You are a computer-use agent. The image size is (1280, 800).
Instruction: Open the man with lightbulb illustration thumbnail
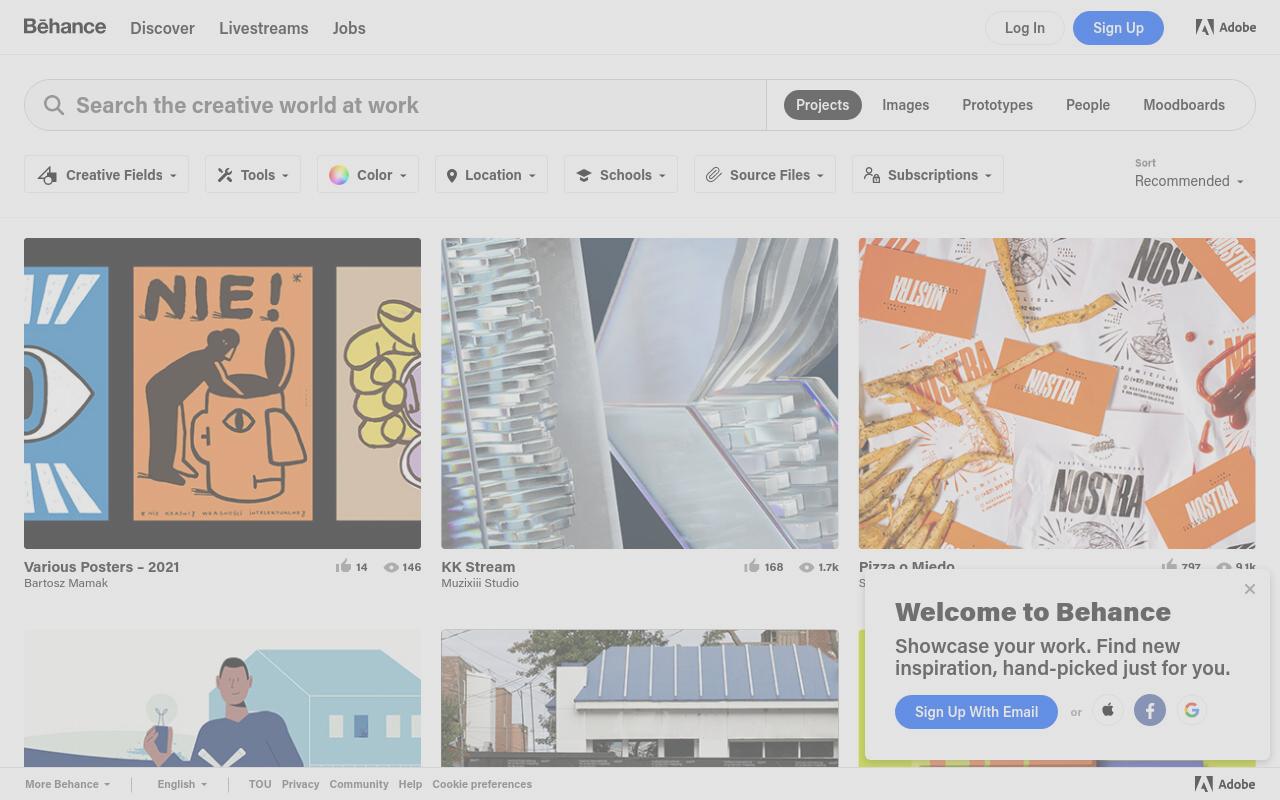(x=222, y=698)
